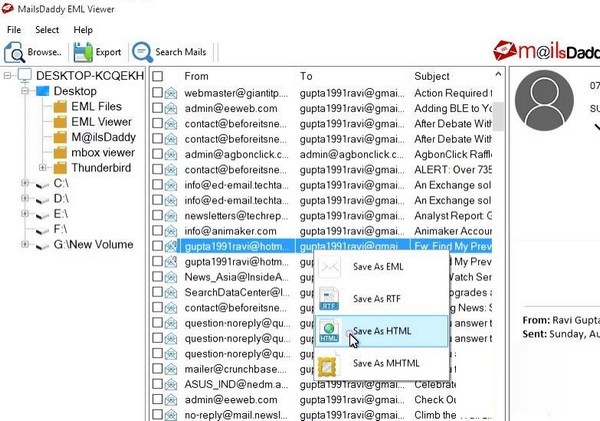Click the F:\ drive icon

pyautogui.click(x=42, y=231)
